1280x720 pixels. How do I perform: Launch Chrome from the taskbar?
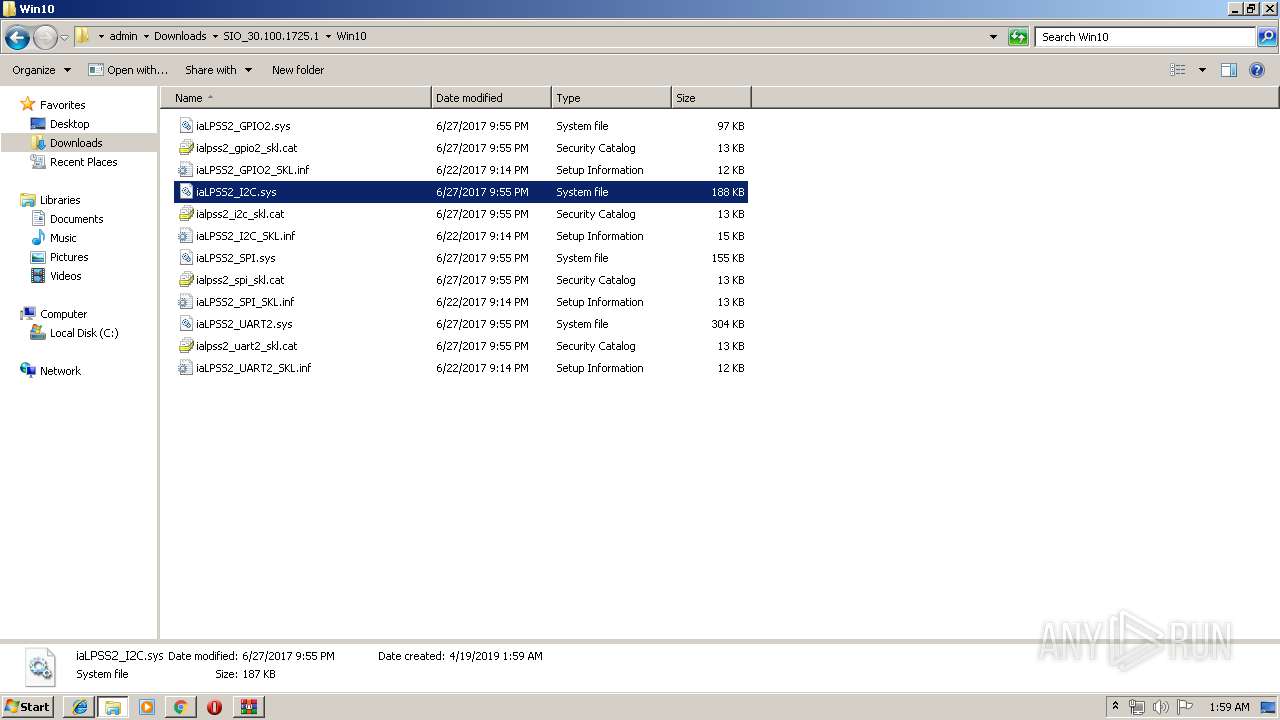pos(180,707)
